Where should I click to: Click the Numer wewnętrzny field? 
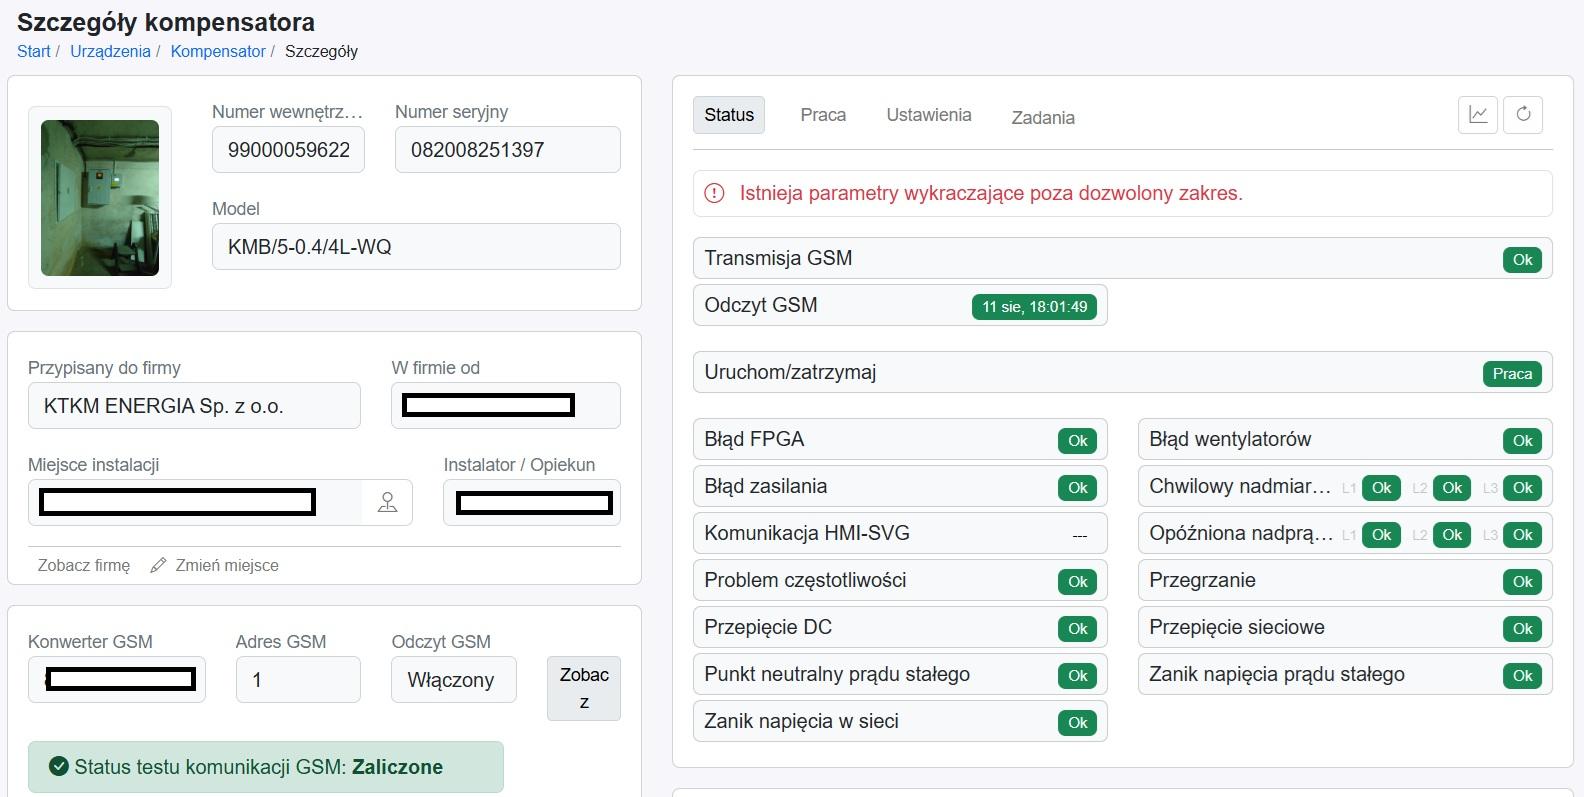288,150
